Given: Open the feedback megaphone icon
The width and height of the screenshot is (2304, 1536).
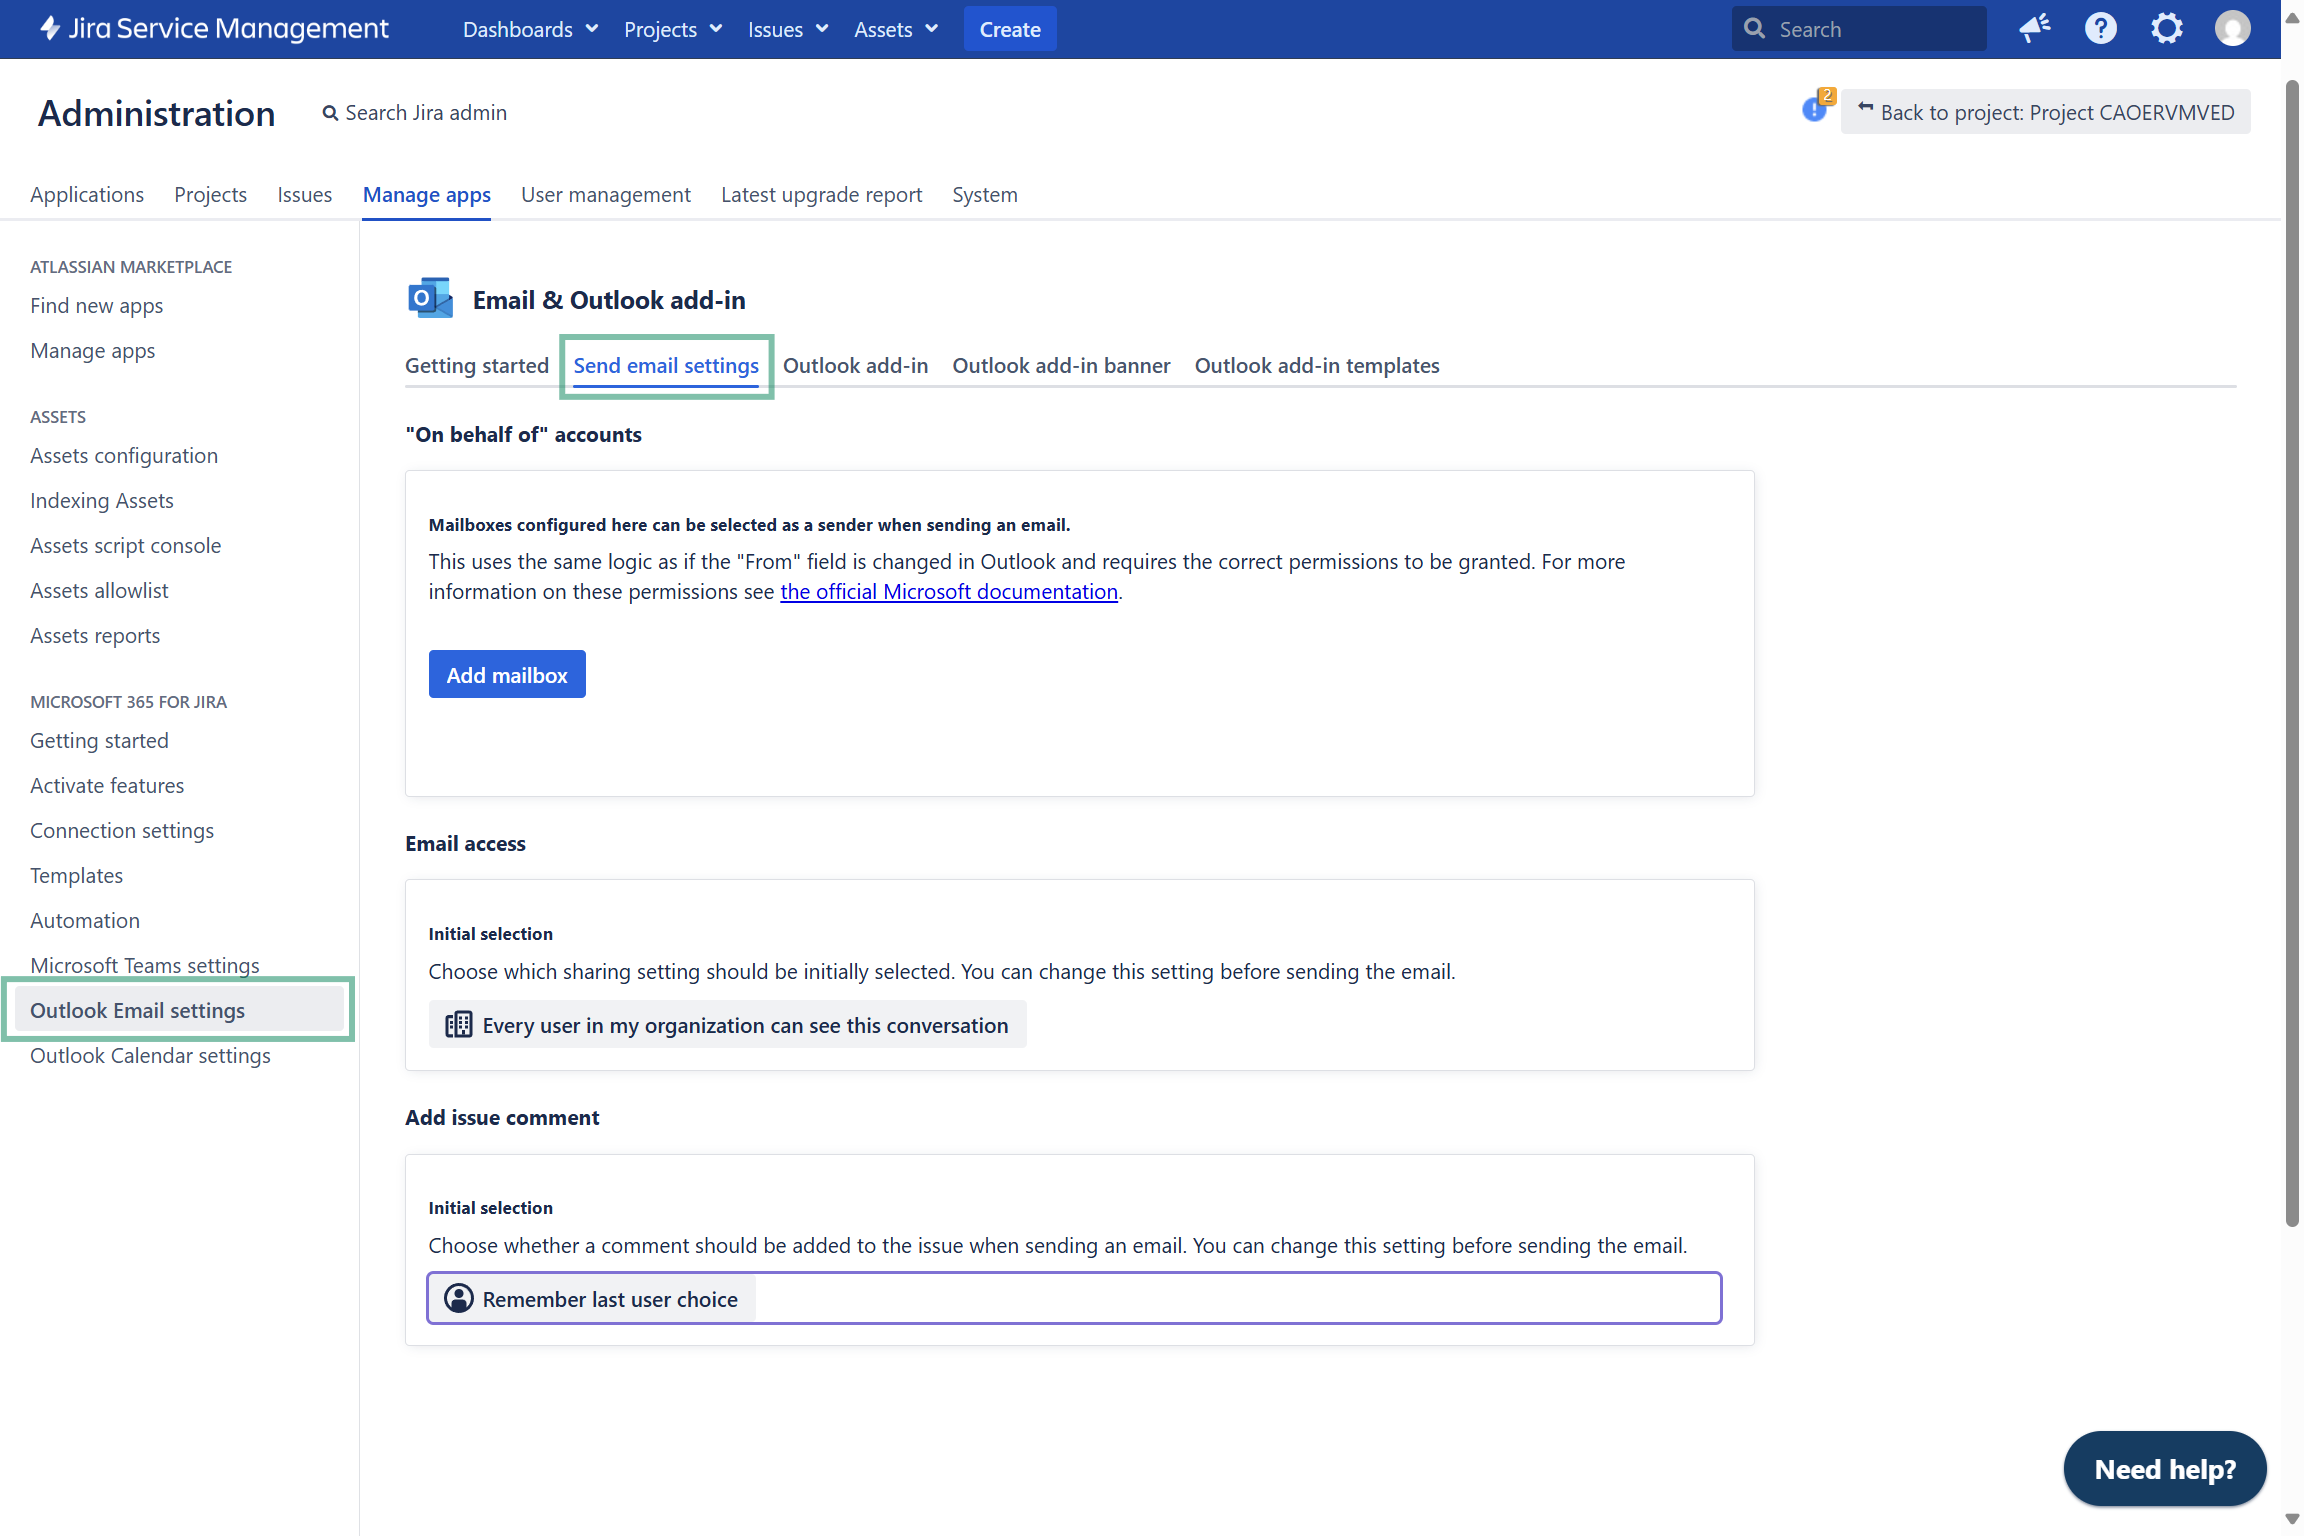Looking at the screenshot, I should 2034,29.
